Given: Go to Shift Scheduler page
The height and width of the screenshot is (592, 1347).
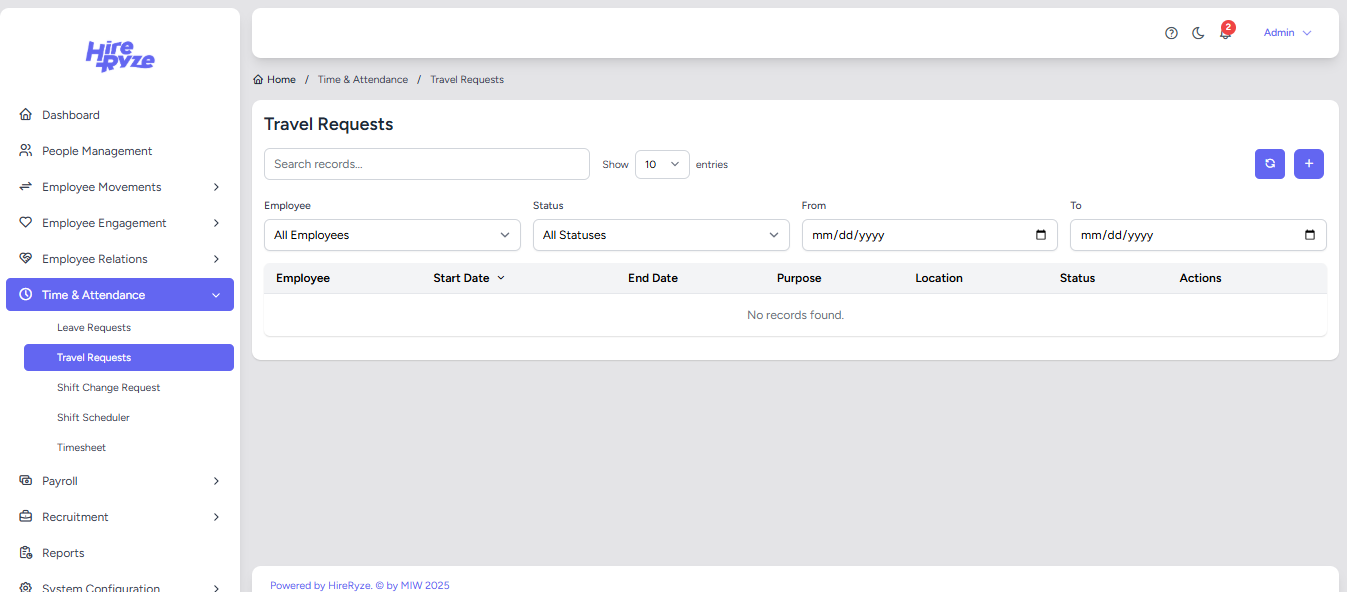Looking at the screenshot, I should click(93, 418).
